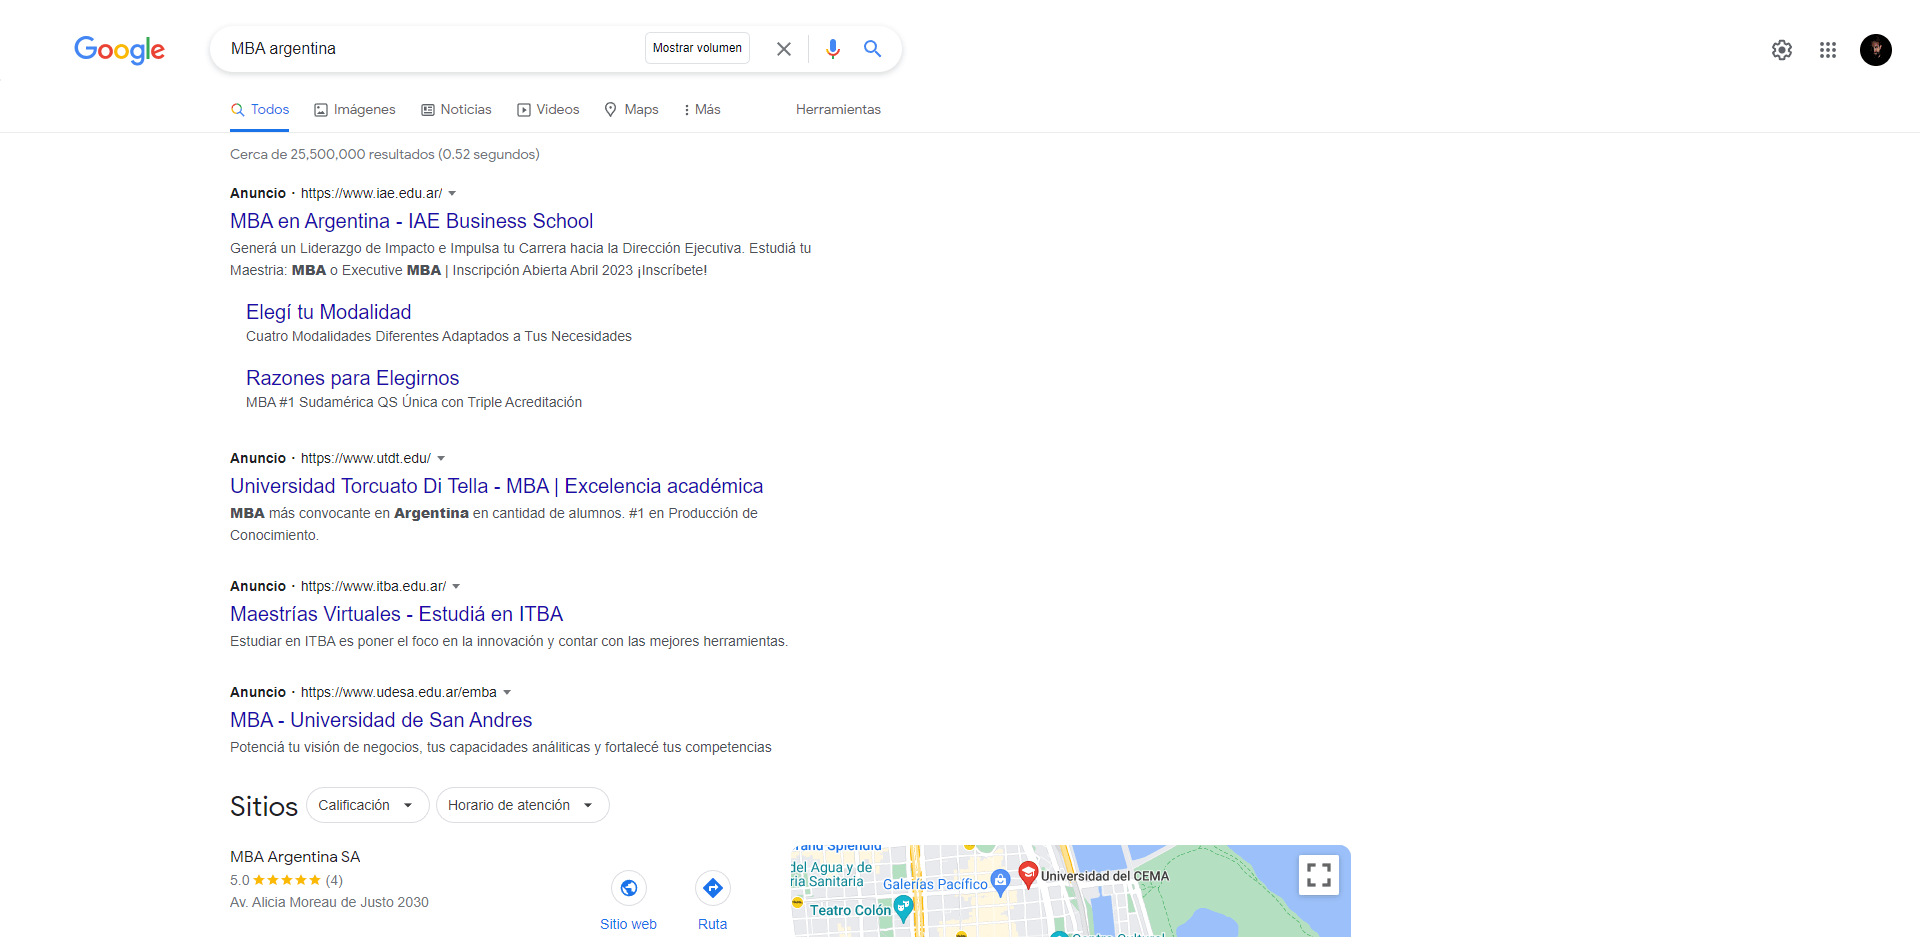
Task: Open the account profile avatar
Action: [1875, 50]
